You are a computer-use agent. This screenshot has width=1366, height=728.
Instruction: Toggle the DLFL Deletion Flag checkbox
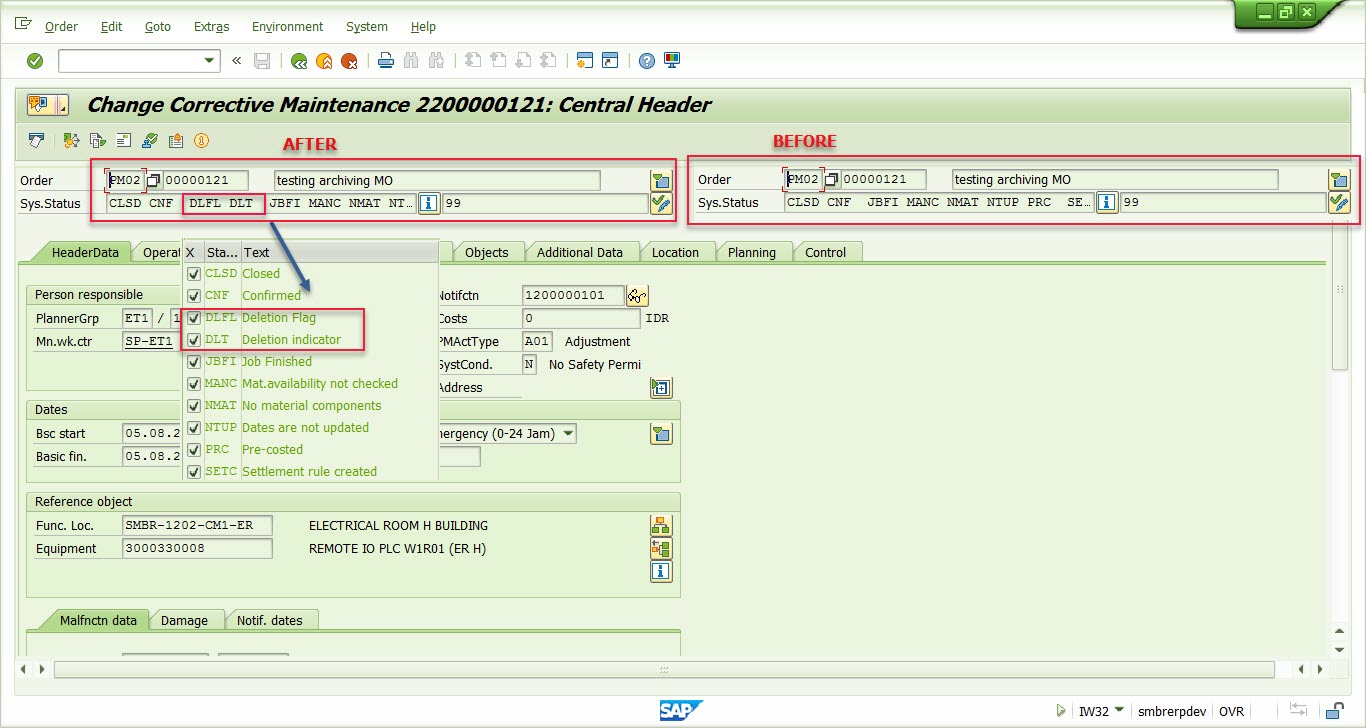coord(194,318)
